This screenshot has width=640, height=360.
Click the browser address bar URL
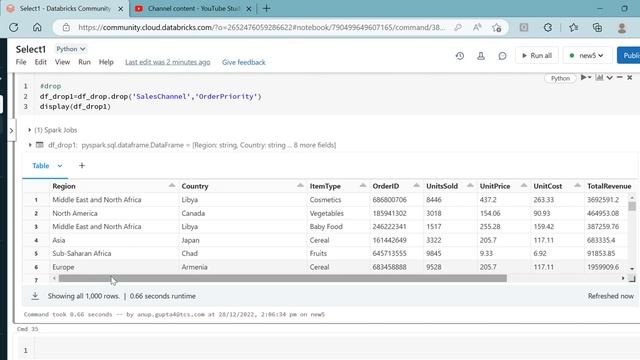261,27
